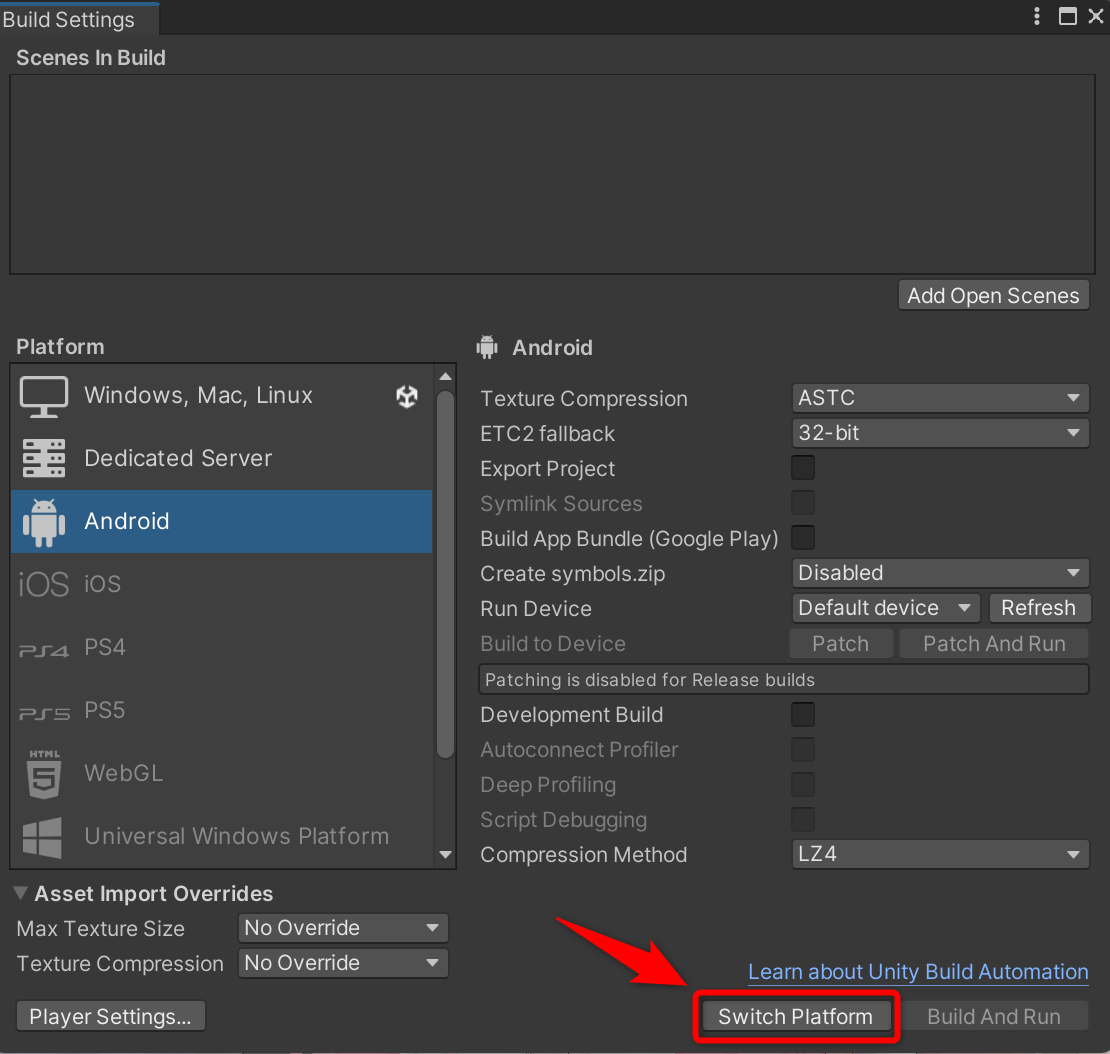
Task: Open the Compression Method LZ4 dropdown
Action: 940,854
